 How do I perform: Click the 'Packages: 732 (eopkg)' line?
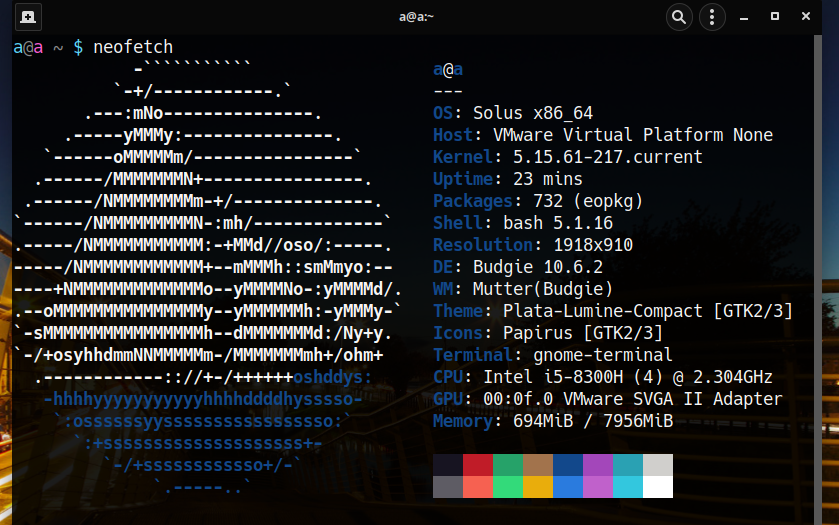(537, 201)
